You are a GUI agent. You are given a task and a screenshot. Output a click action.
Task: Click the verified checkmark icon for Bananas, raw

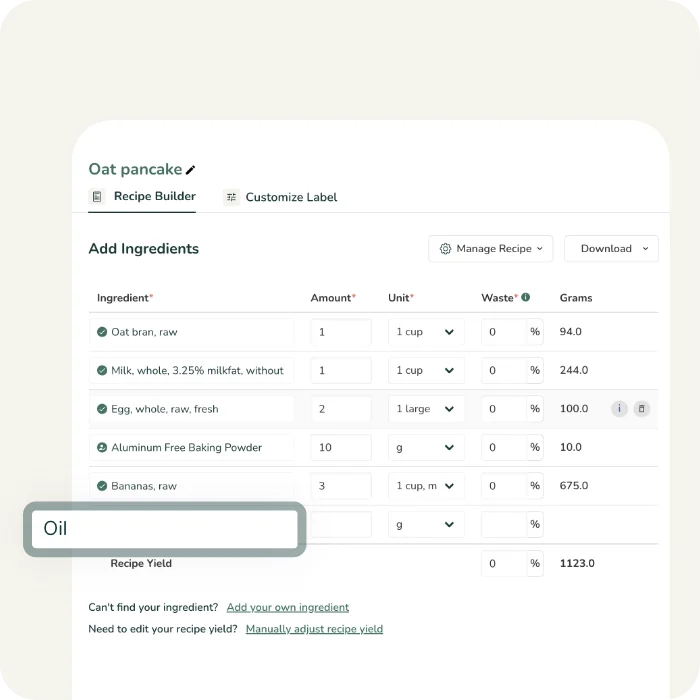coord(102,486)
